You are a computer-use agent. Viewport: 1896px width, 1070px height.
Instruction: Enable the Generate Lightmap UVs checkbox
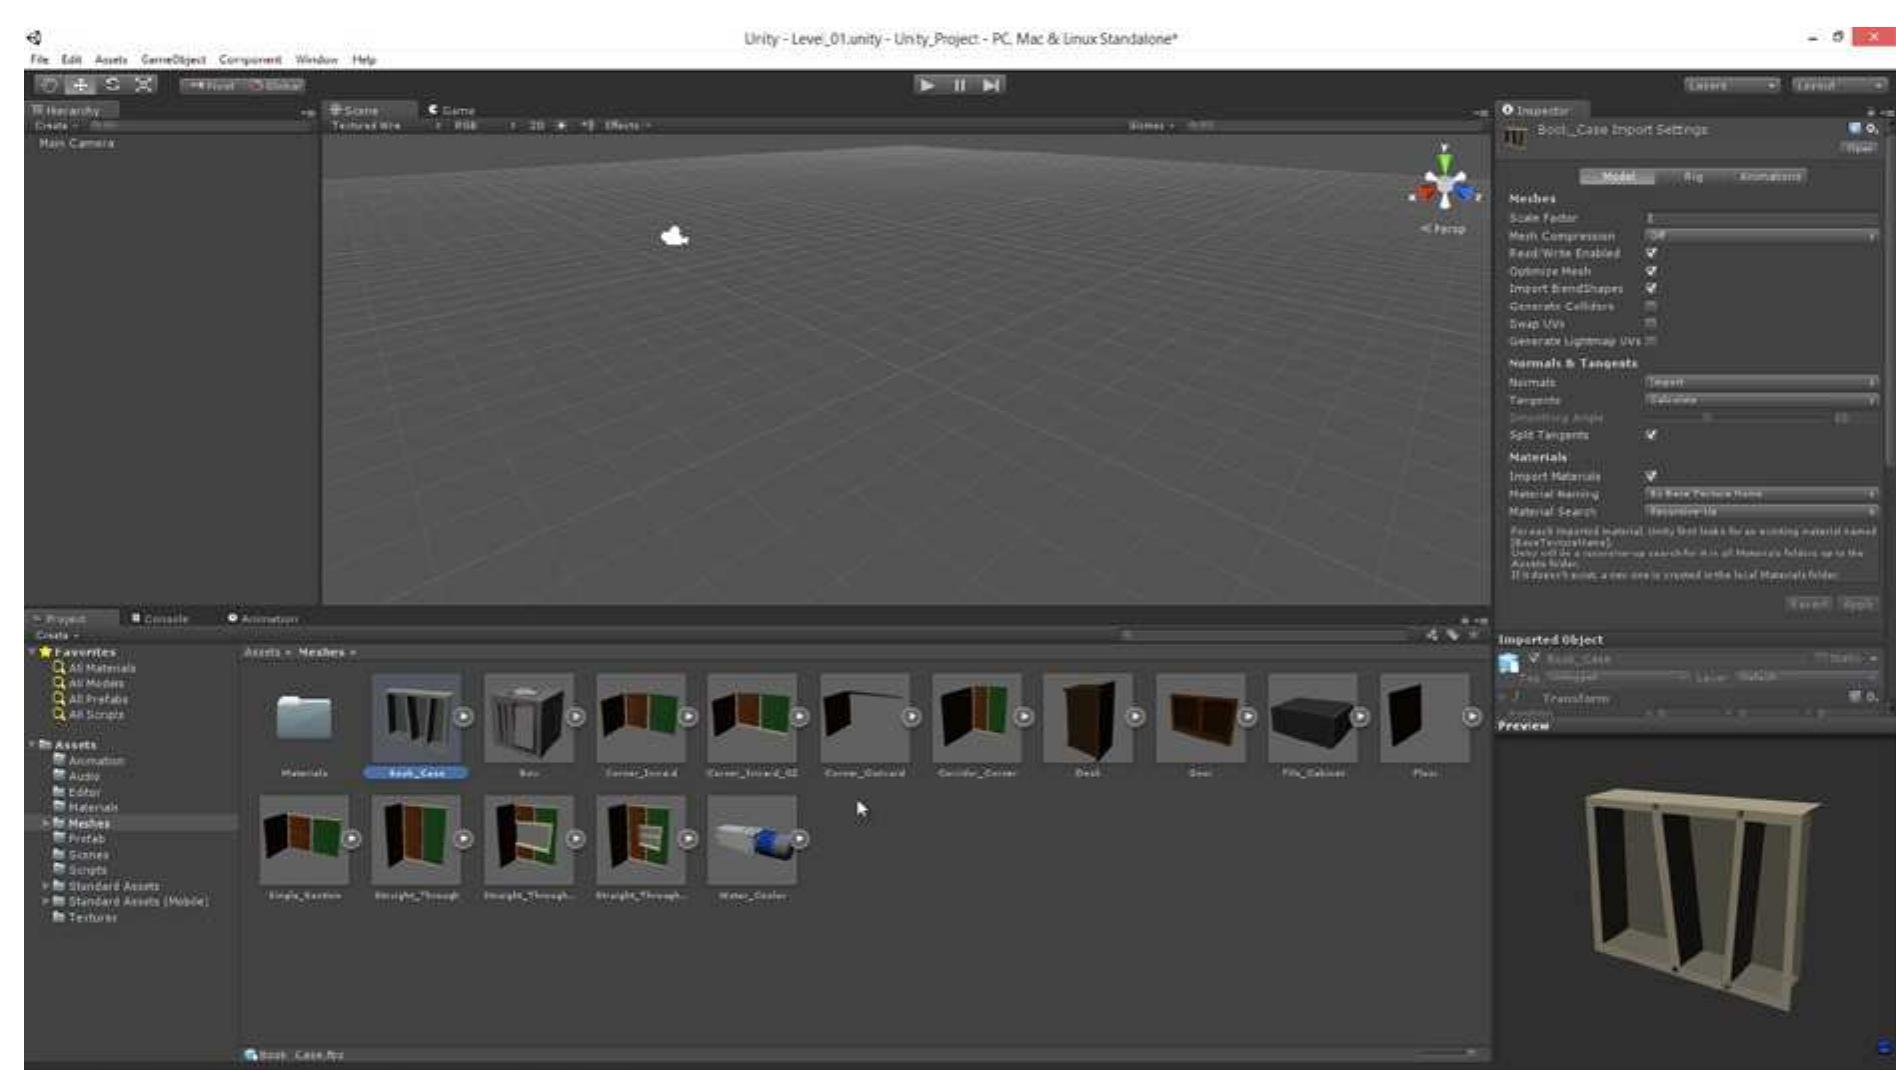pos(1651,341)
